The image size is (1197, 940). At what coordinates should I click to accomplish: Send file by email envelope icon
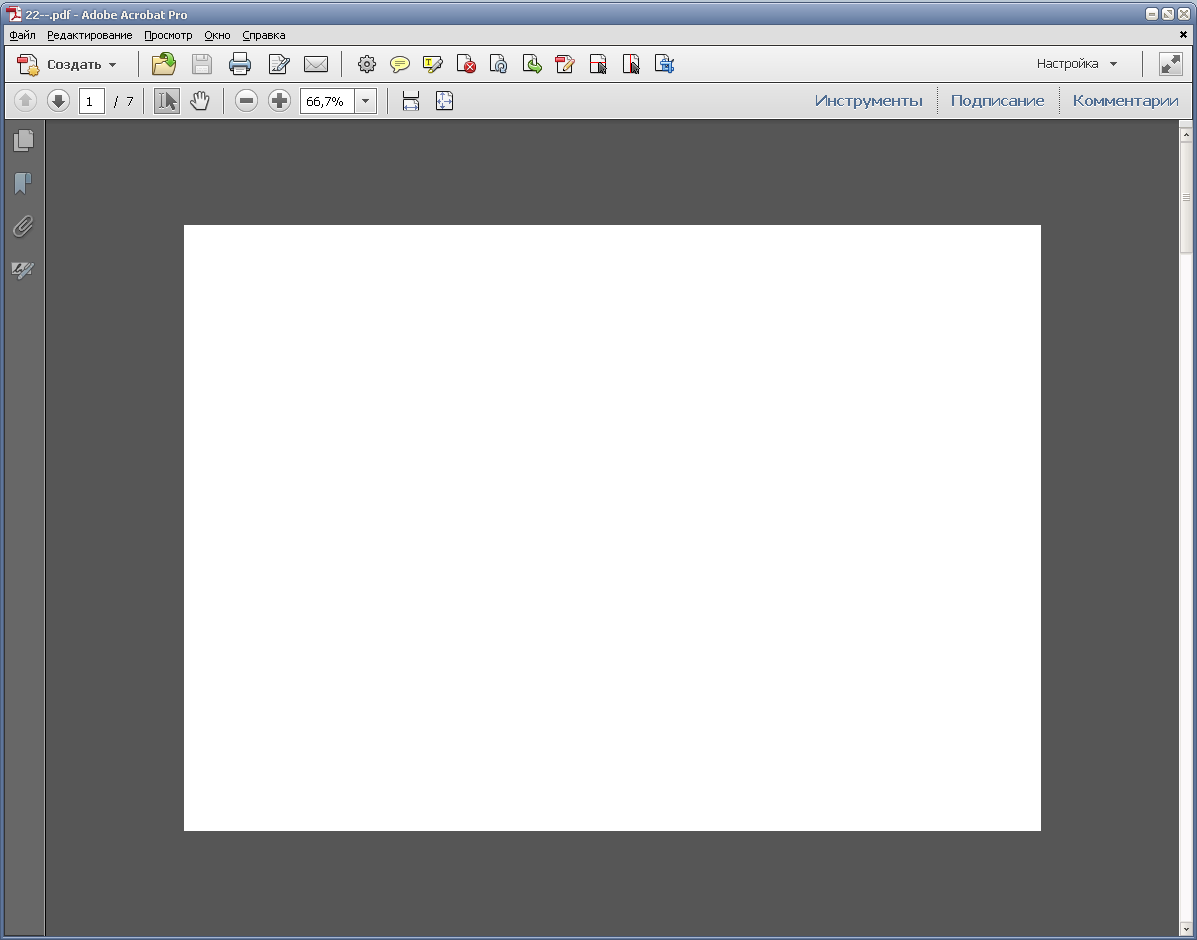coord(316,64)
